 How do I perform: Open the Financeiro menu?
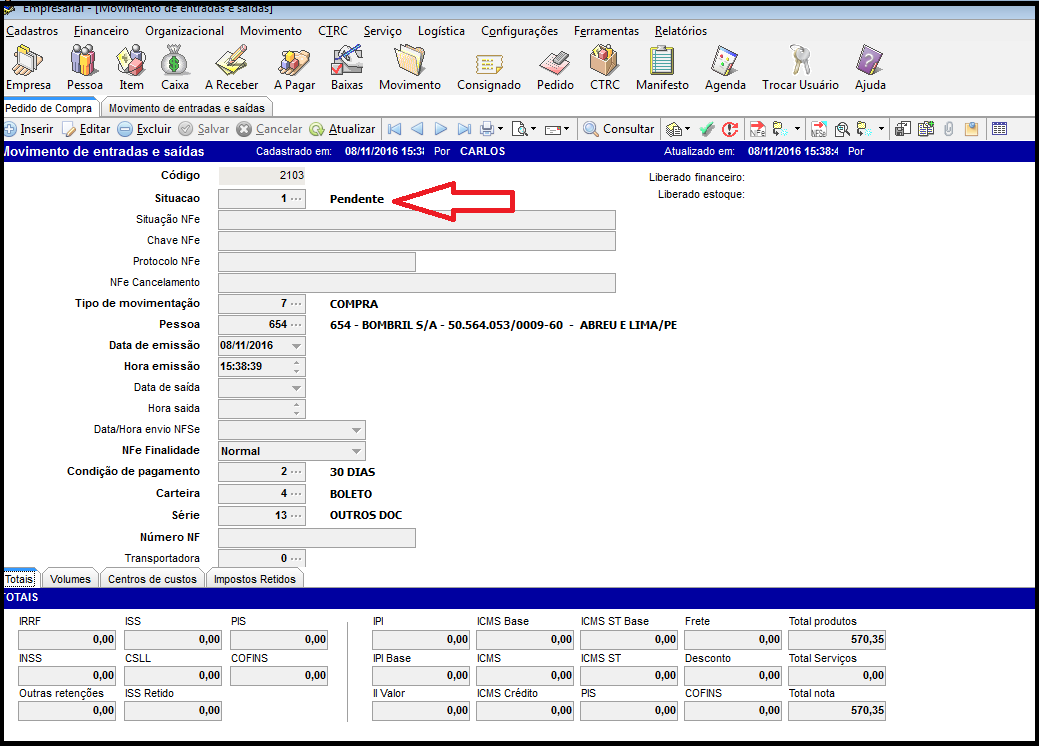pyautogui.click(x=101, y=31)
